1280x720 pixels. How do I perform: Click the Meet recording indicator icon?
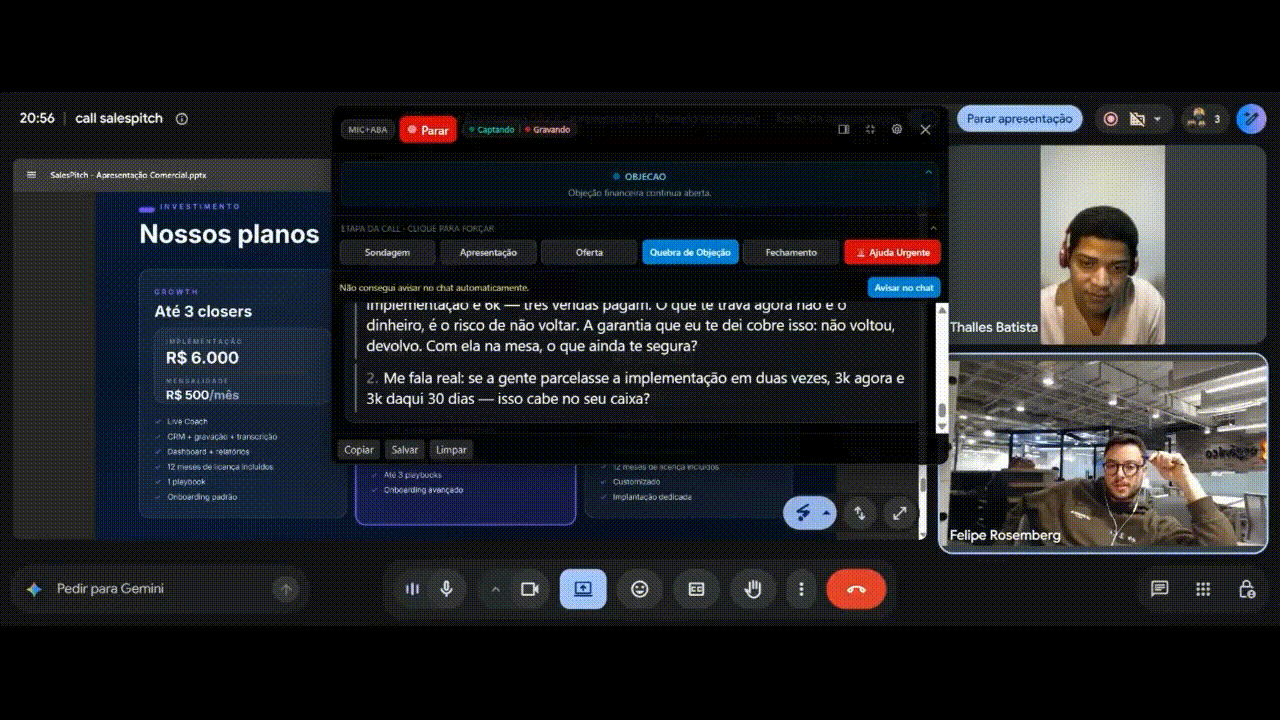click(x=1110, y=119)
